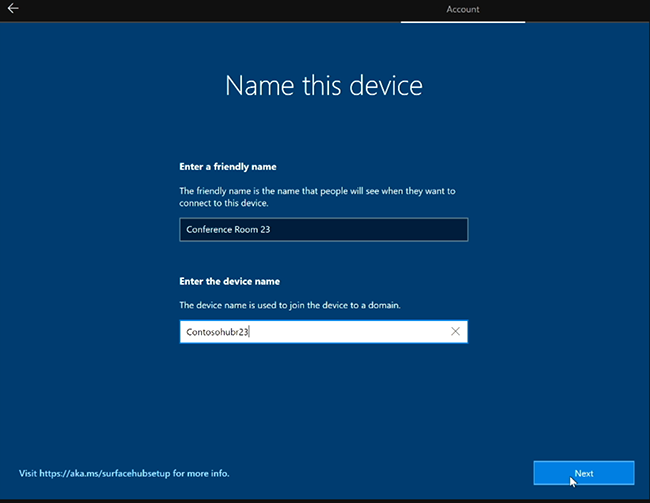
Task: Focus the friendly name input field
Action: click(x=324, y=229)
